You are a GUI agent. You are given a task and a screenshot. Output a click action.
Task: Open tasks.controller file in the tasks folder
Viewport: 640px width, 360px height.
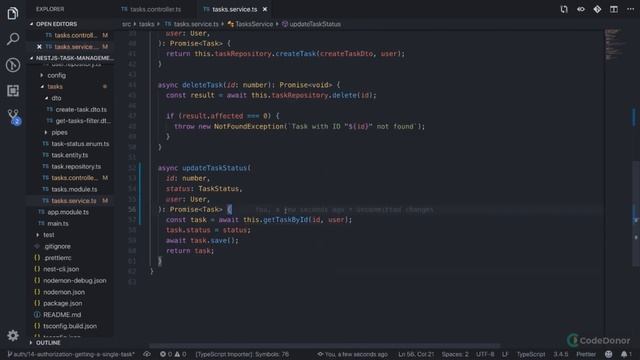coord(74,178)
